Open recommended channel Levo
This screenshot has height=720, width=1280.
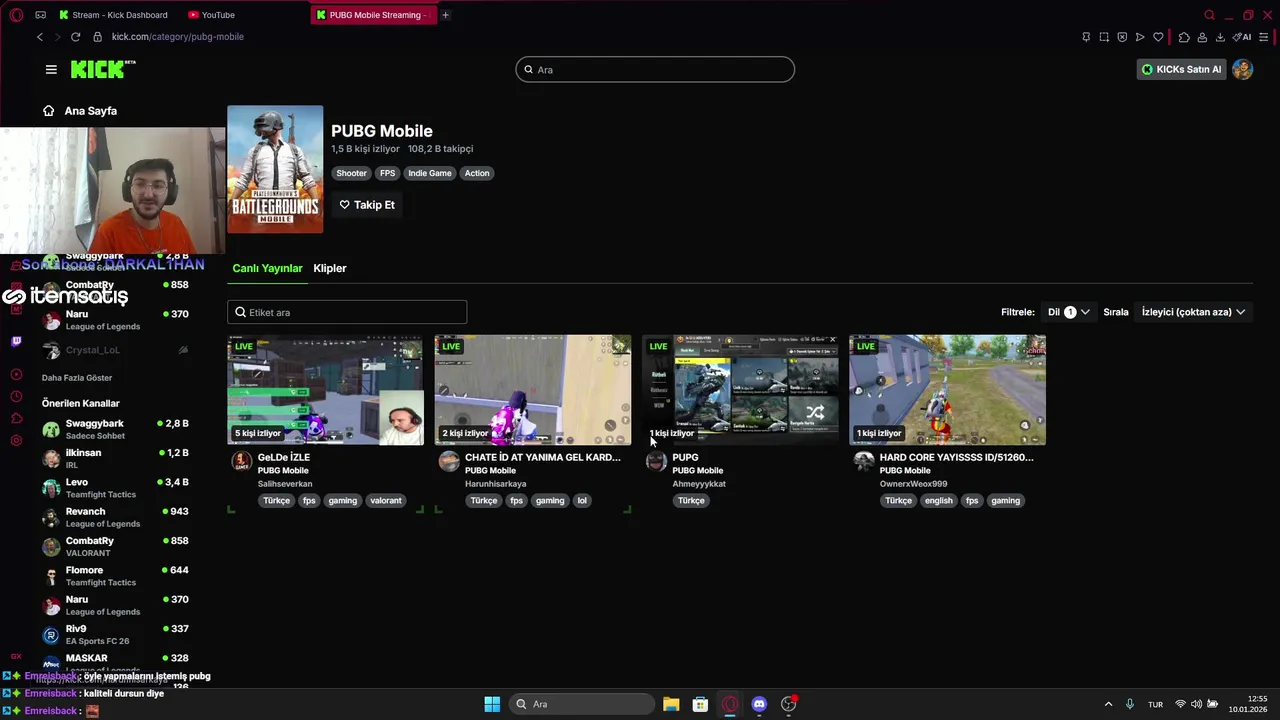115,488
